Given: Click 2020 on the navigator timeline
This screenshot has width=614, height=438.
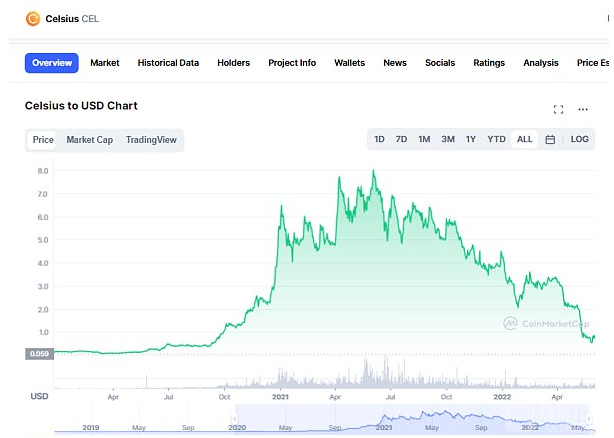Looking at the screenshot, I should pyautogui.click(x=237, y=427).
